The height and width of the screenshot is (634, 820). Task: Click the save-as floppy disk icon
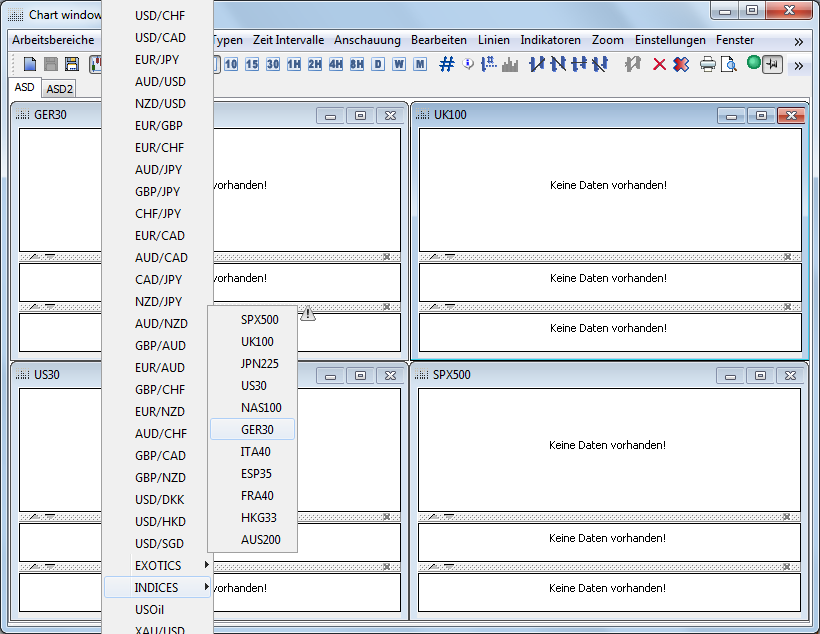click(72, 64)
